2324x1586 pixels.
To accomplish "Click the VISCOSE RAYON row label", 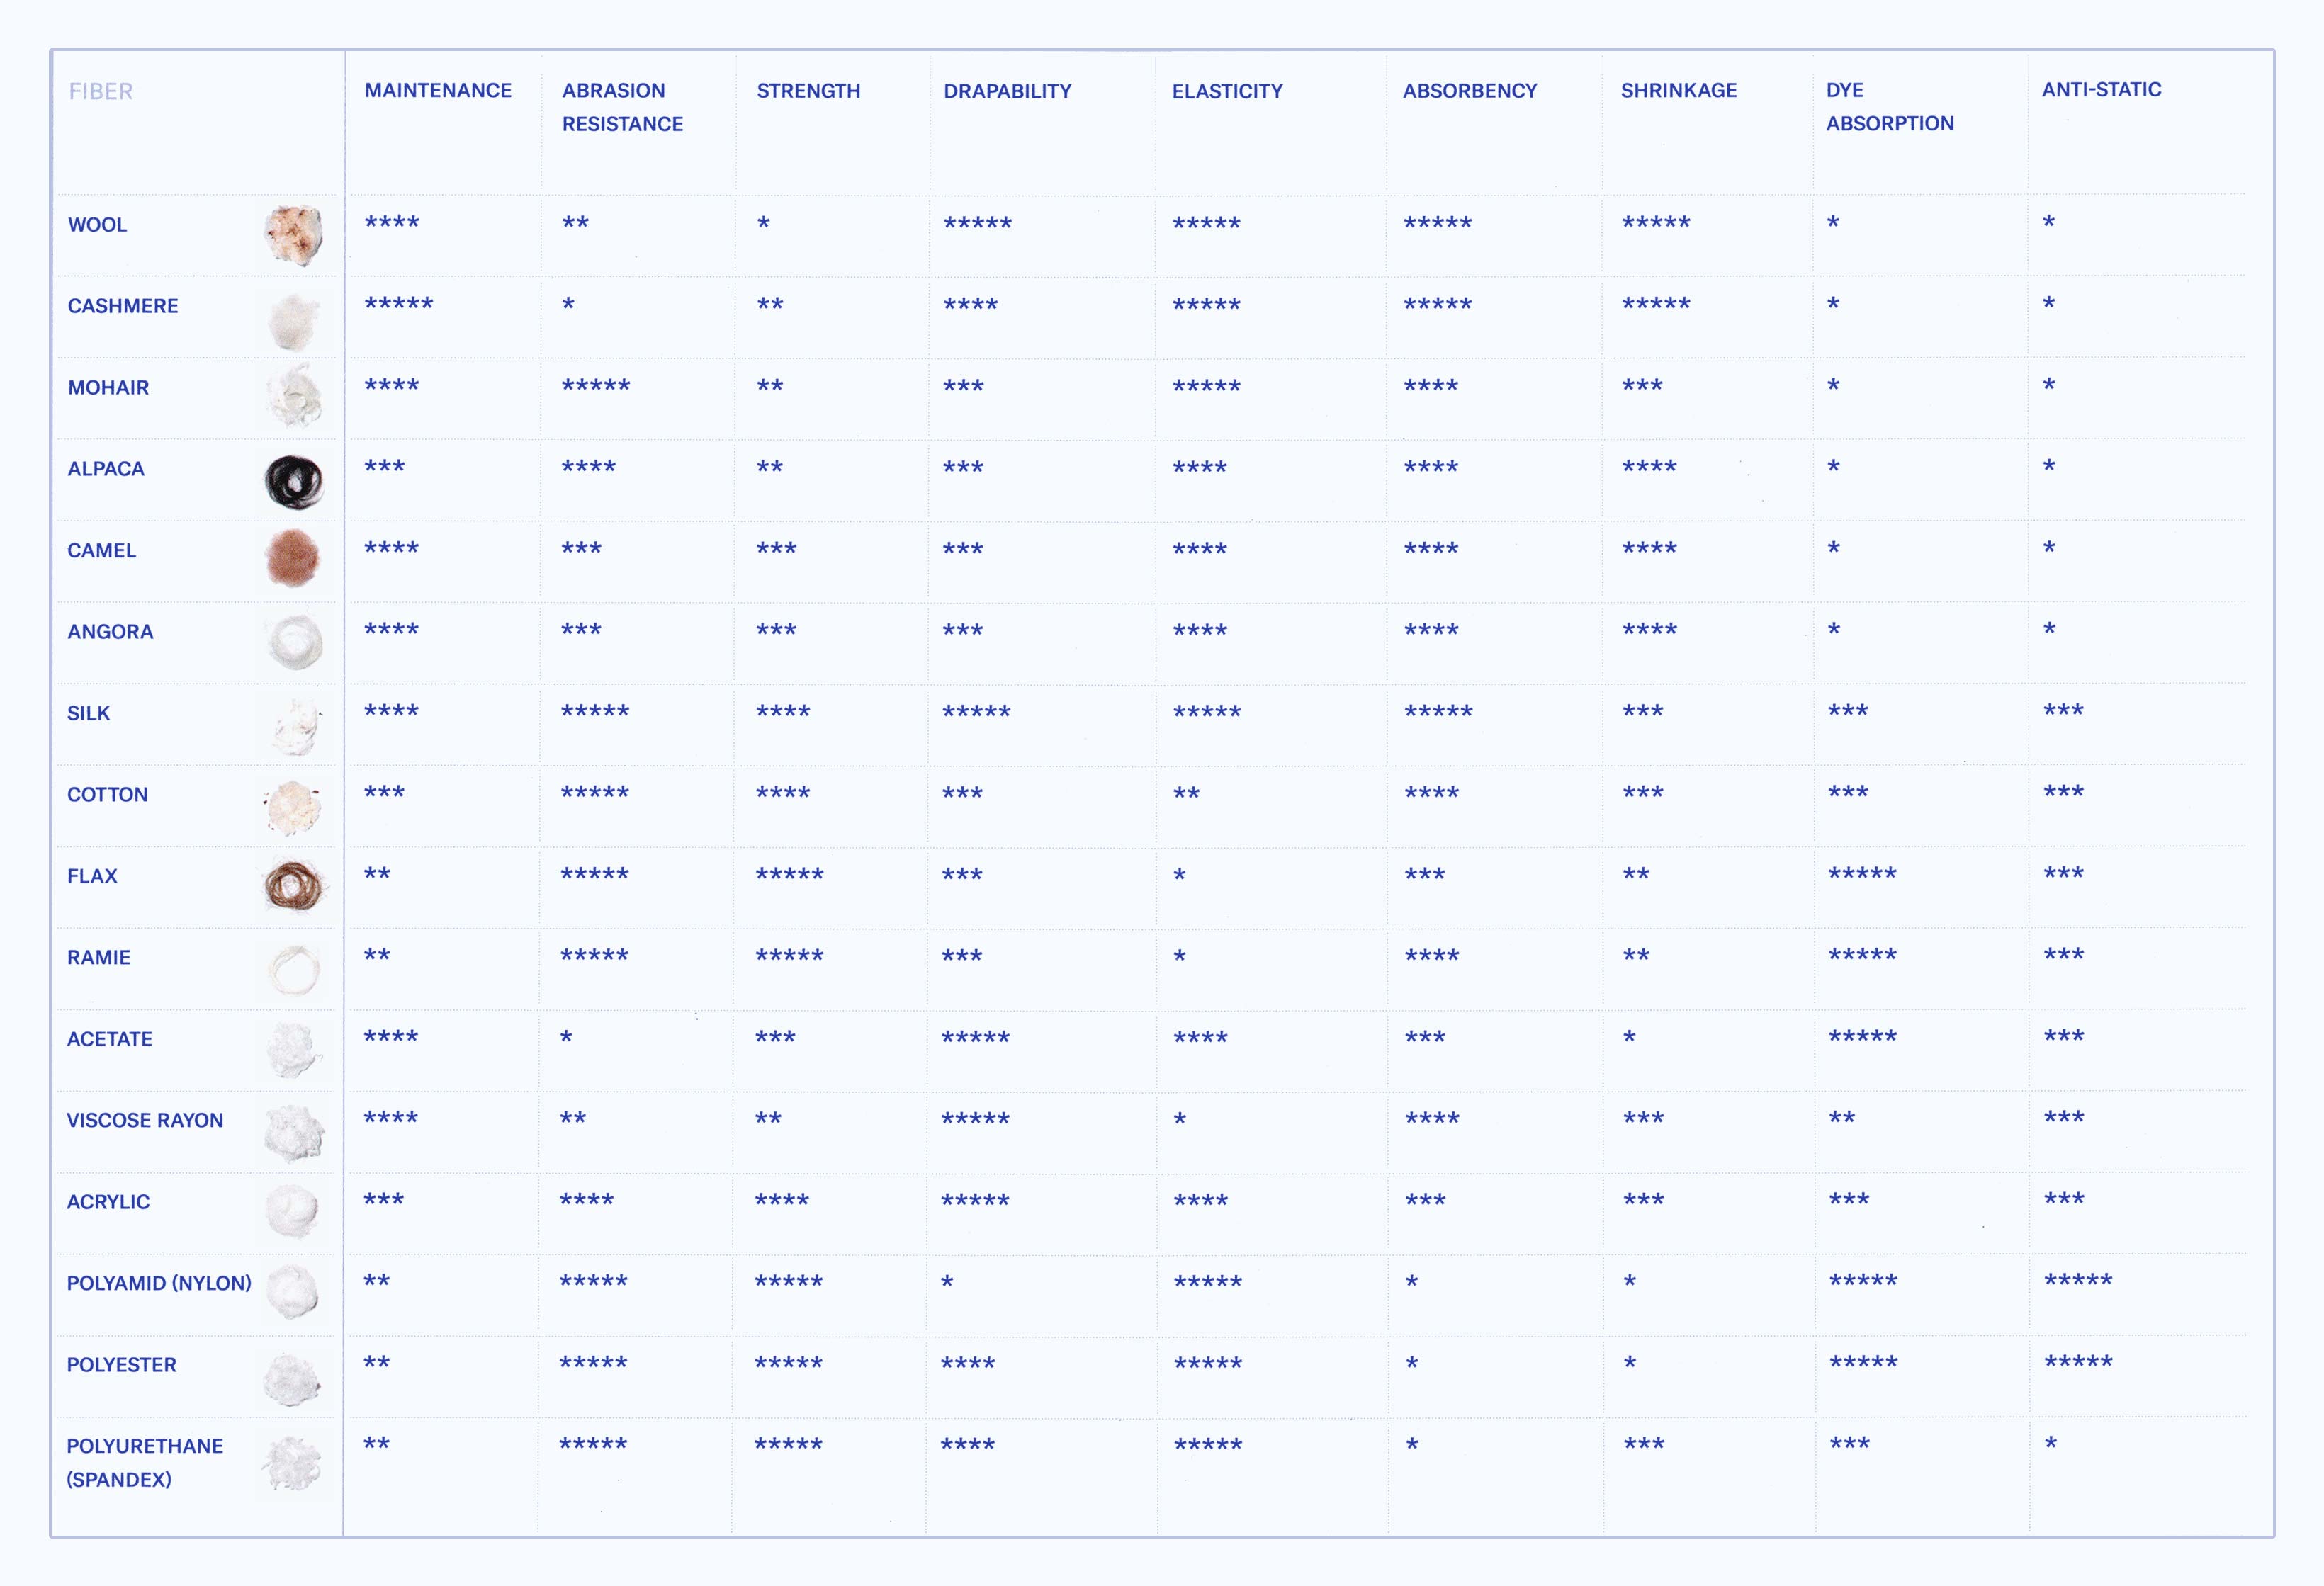I will 145,1121.
